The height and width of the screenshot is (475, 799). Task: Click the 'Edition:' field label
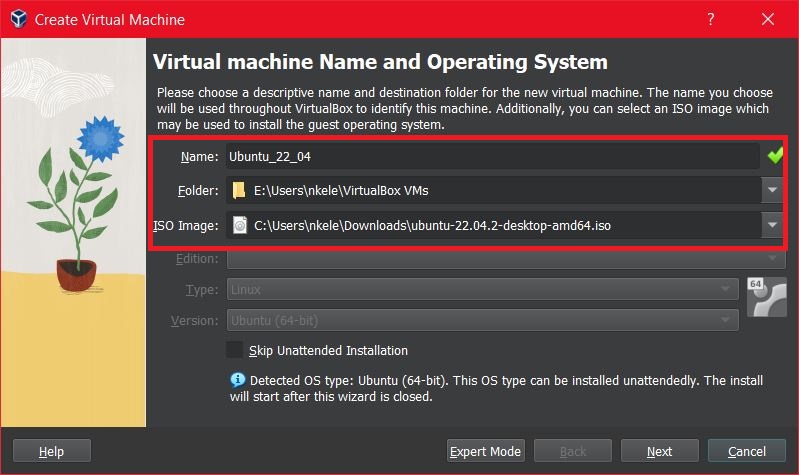[x=197, y=258]
